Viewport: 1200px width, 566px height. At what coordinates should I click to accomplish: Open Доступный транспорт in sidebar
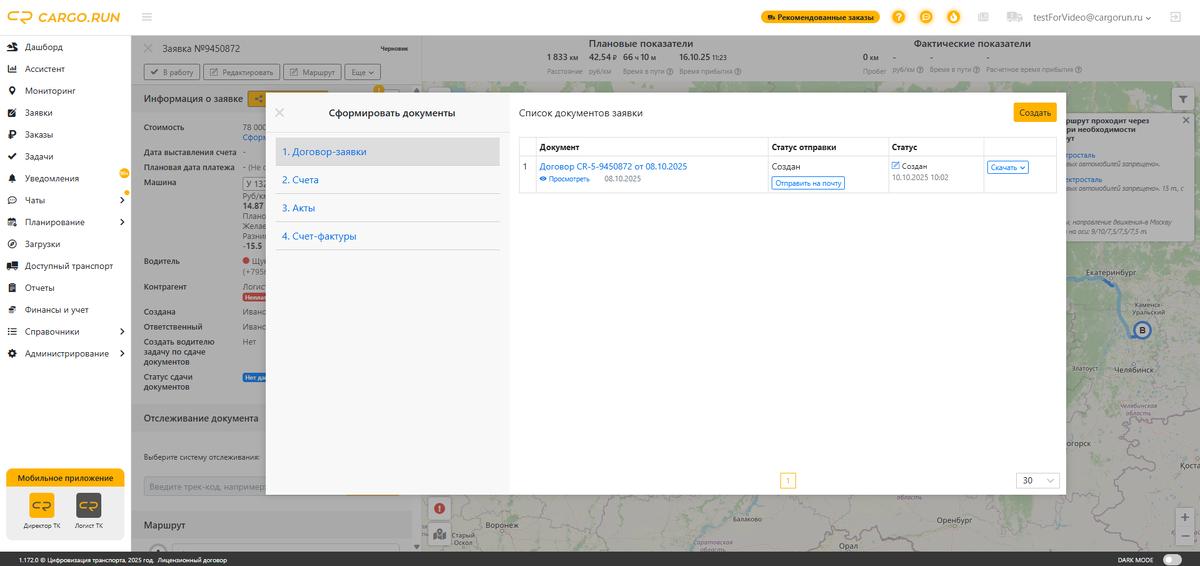tap(65, 266)
